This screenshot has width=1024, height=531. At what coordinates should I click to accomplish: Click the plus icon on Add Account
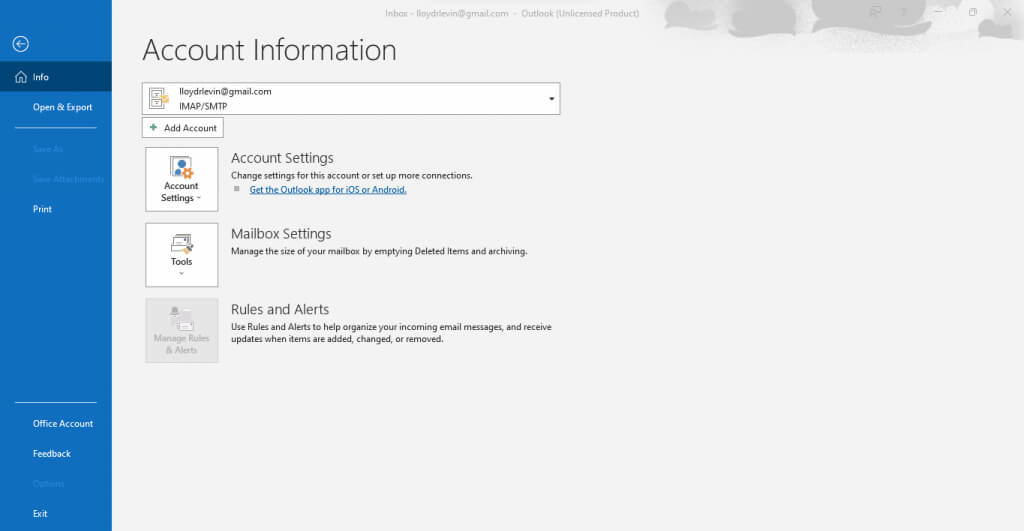coord(153,127)
